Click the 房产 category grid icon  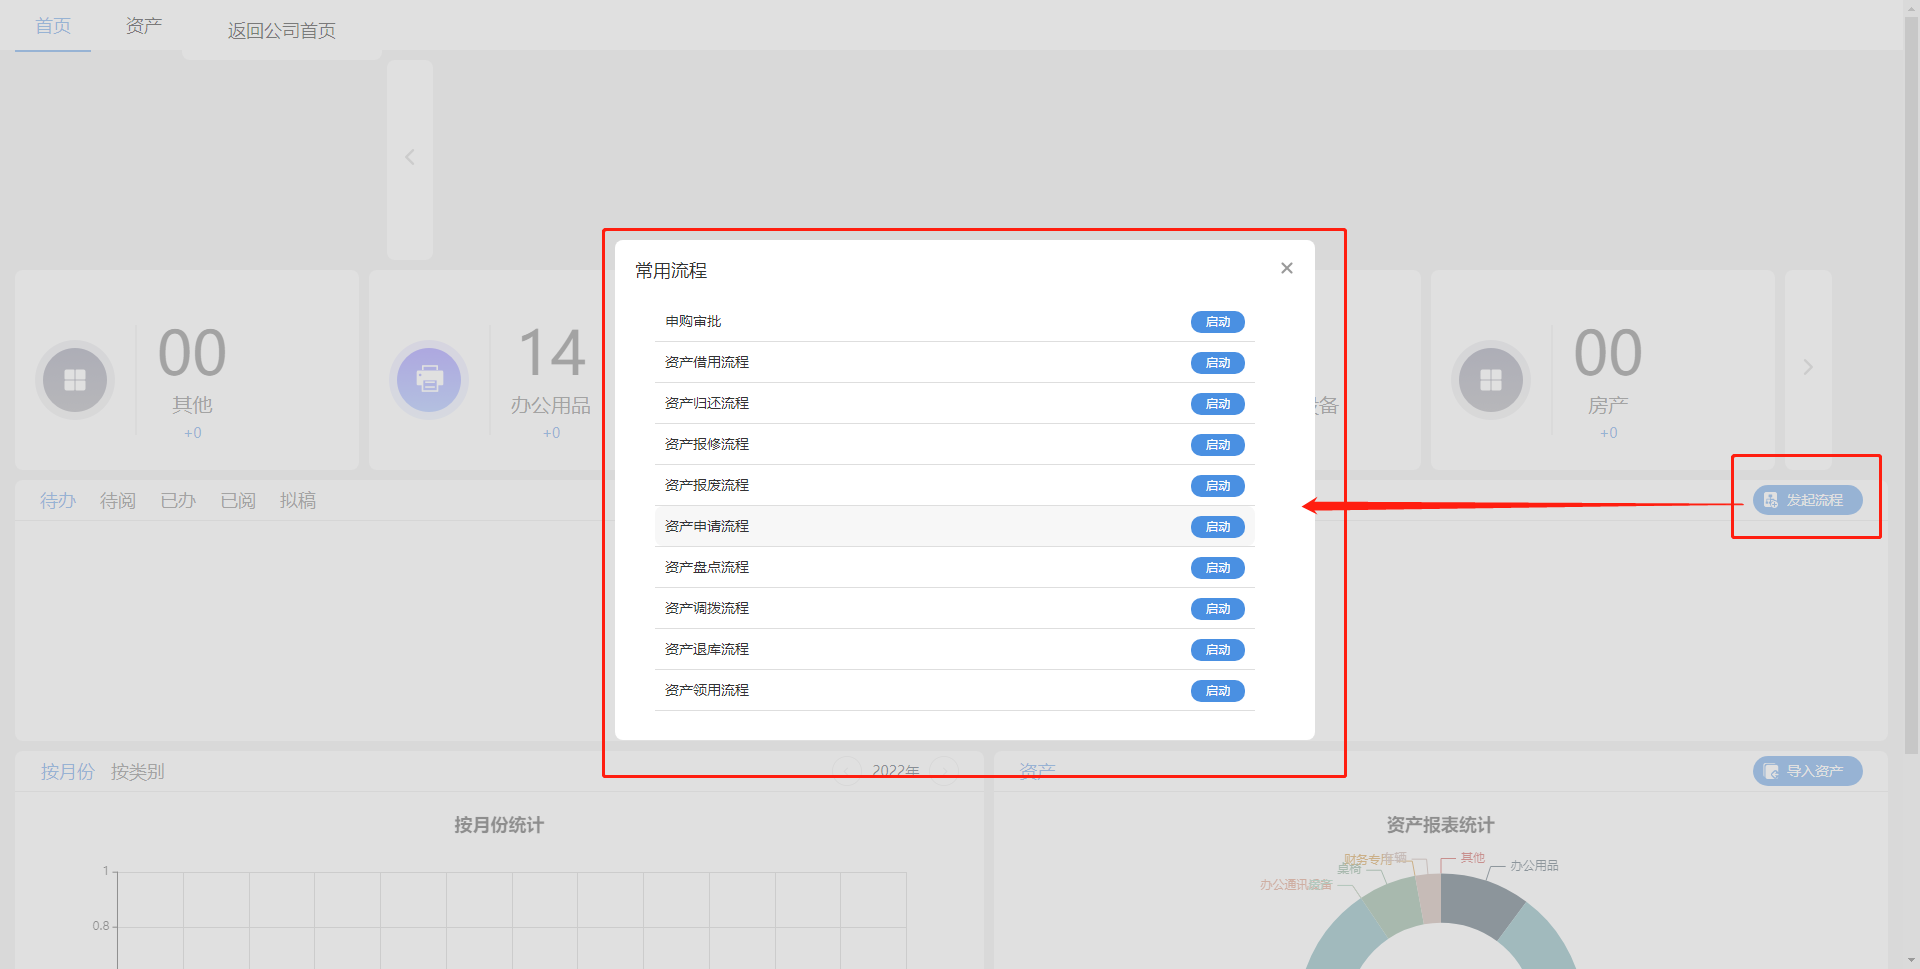pos(1491,380)
